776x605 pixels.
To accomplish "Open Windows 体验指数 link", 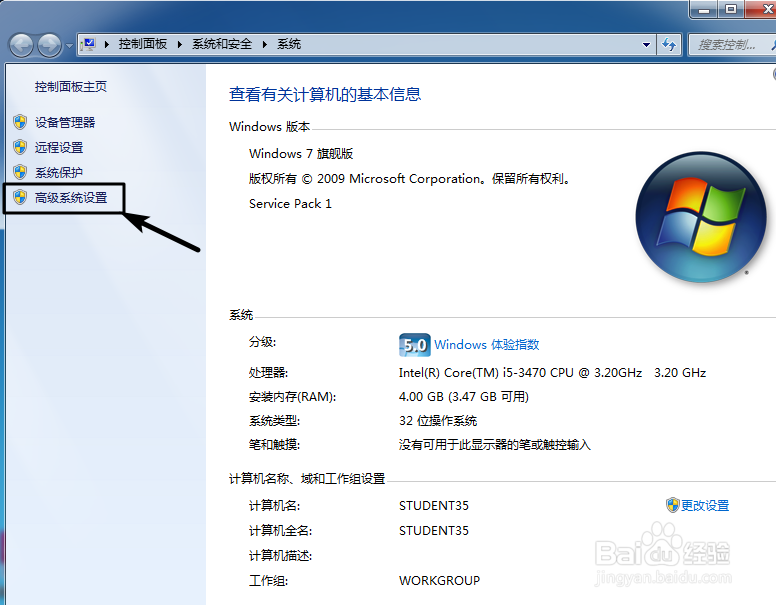I will pyautogui.click(x=486, y=345).
